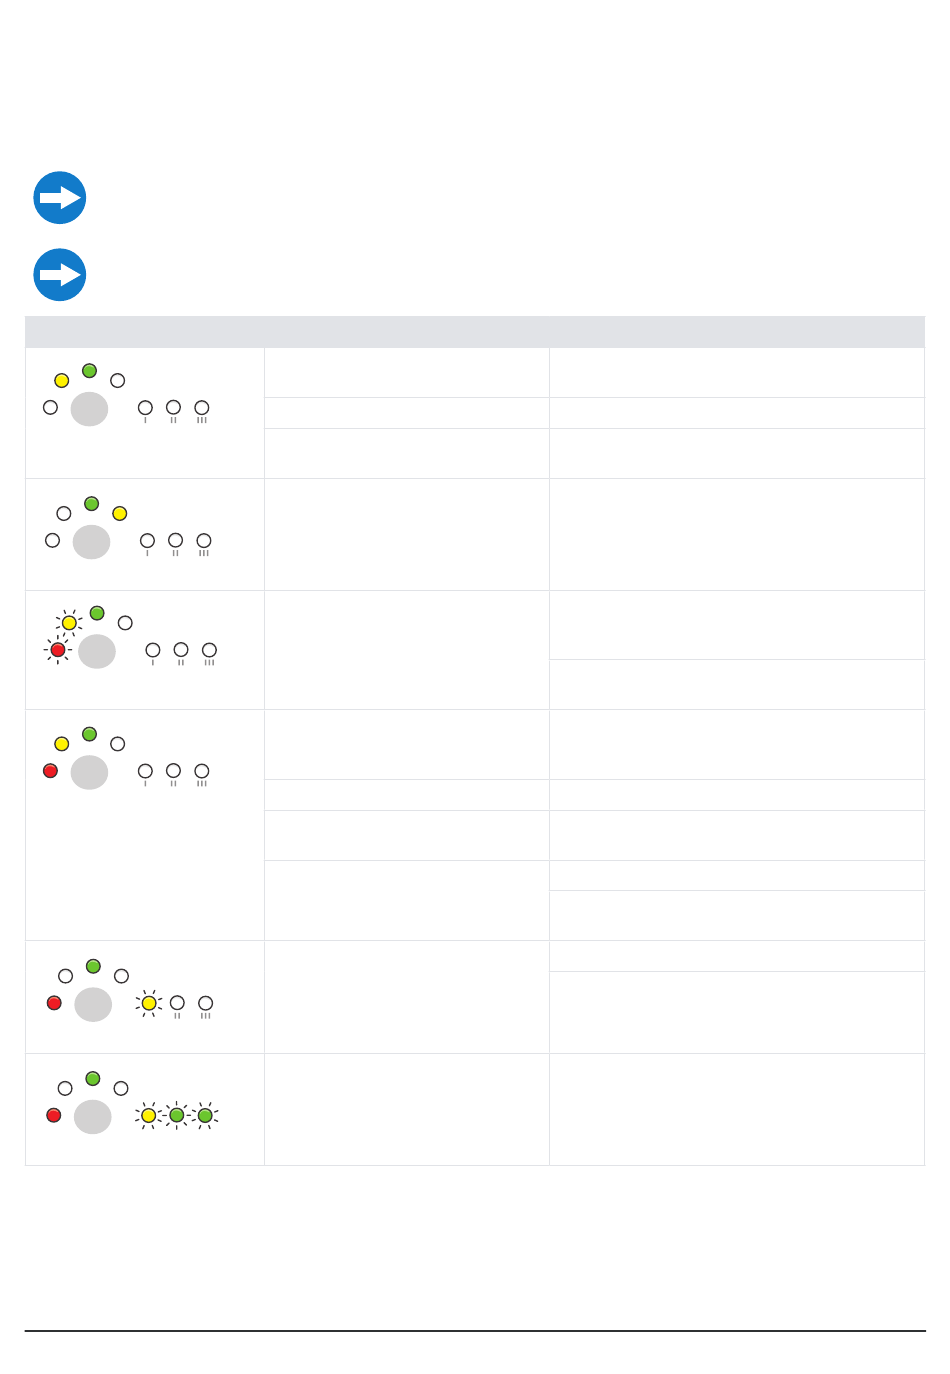
Task: Select the gray round button in first row
Action: tap(89, 409)
